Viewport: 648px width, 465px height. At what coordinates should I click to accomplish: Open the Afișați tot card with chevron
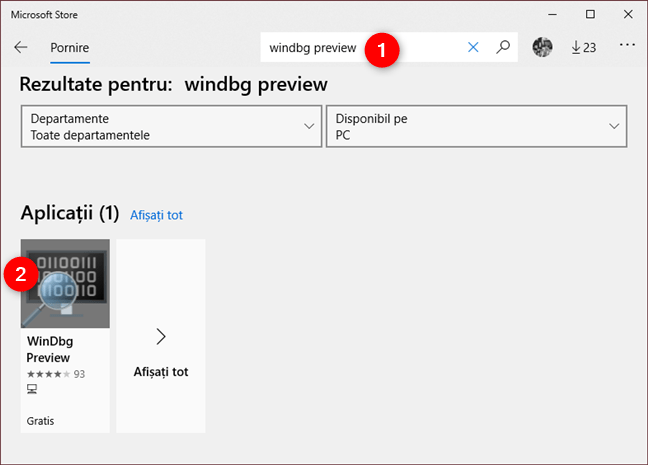(x=161, y=336)
